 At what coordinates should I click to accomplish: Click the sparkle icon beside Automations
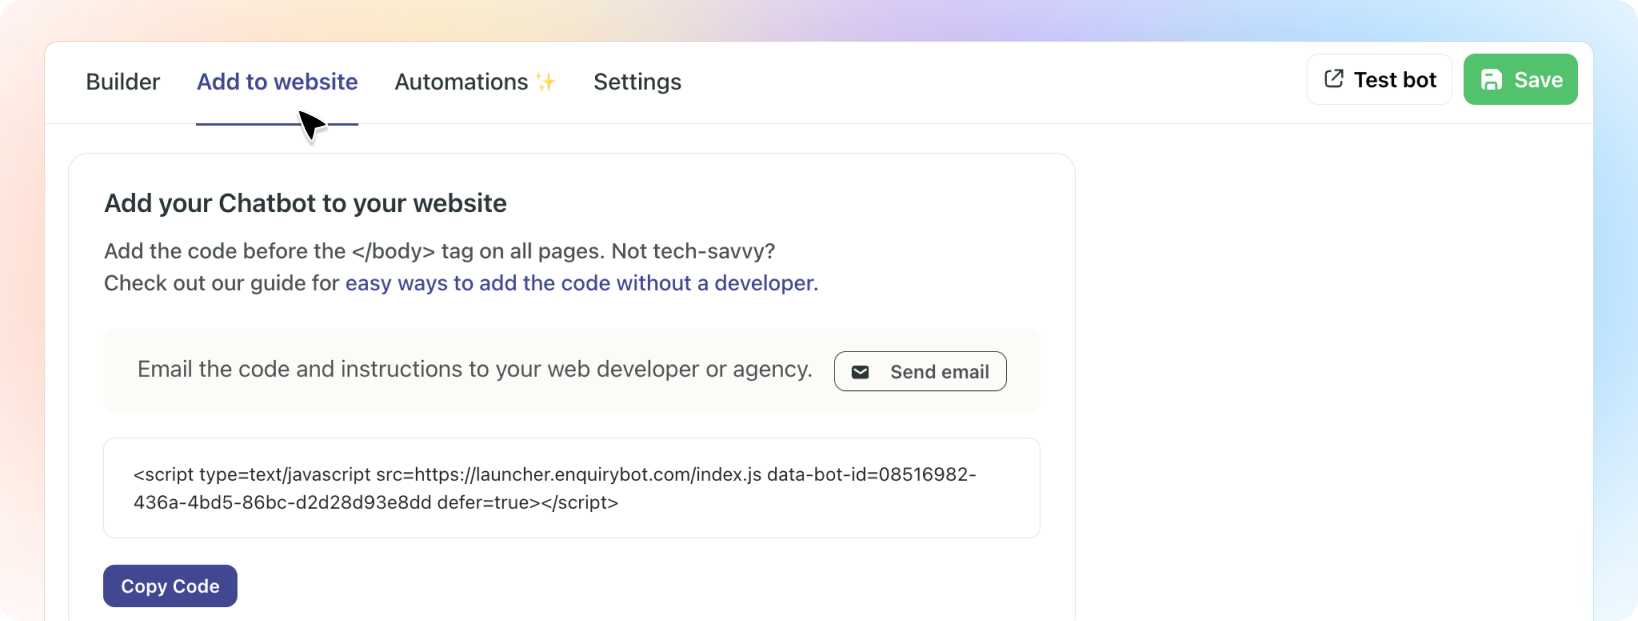545,82
